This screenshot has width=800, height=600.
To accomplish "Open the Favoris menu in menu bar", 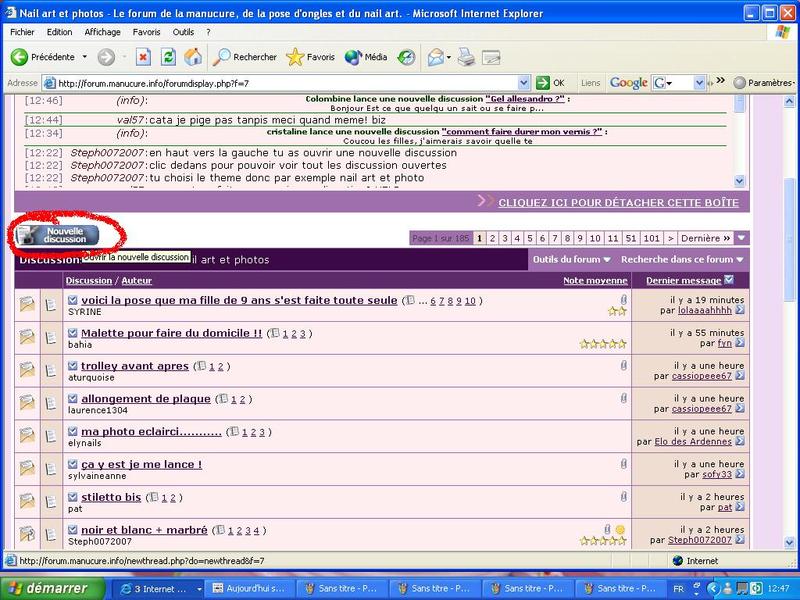I will pos(146,32).
